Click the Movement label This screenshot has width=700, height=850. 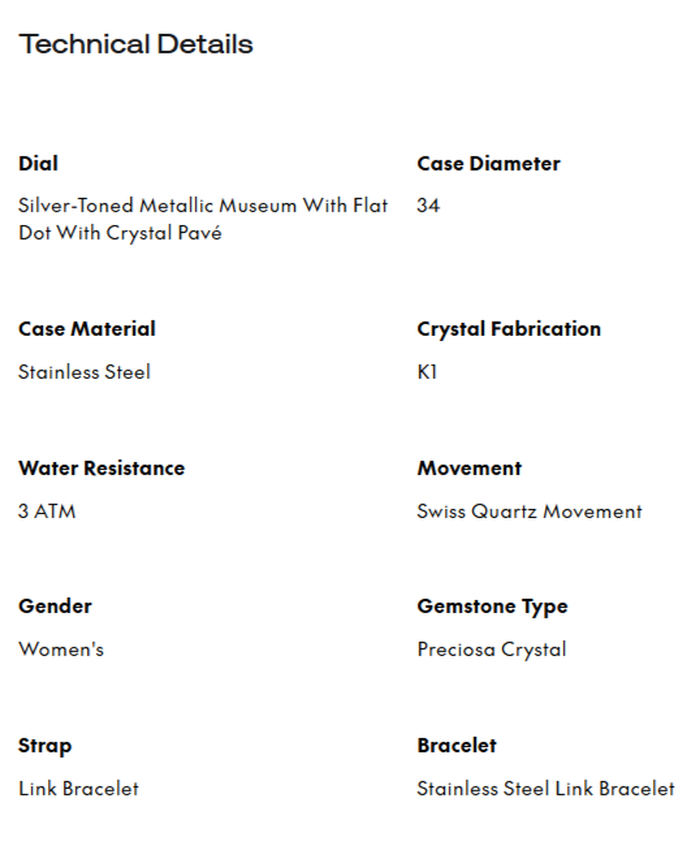tap(469, 468)
